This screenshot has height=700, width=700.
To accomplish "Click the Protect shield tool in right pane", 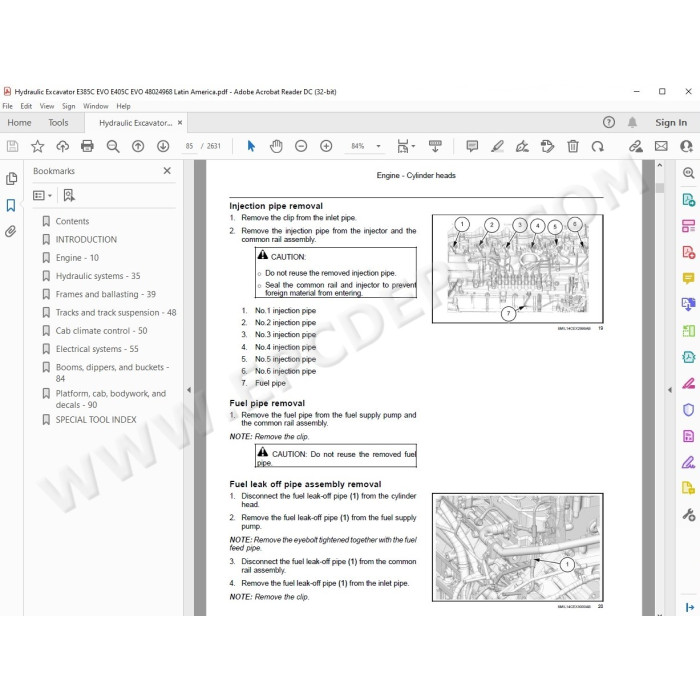I will [688, 409].
